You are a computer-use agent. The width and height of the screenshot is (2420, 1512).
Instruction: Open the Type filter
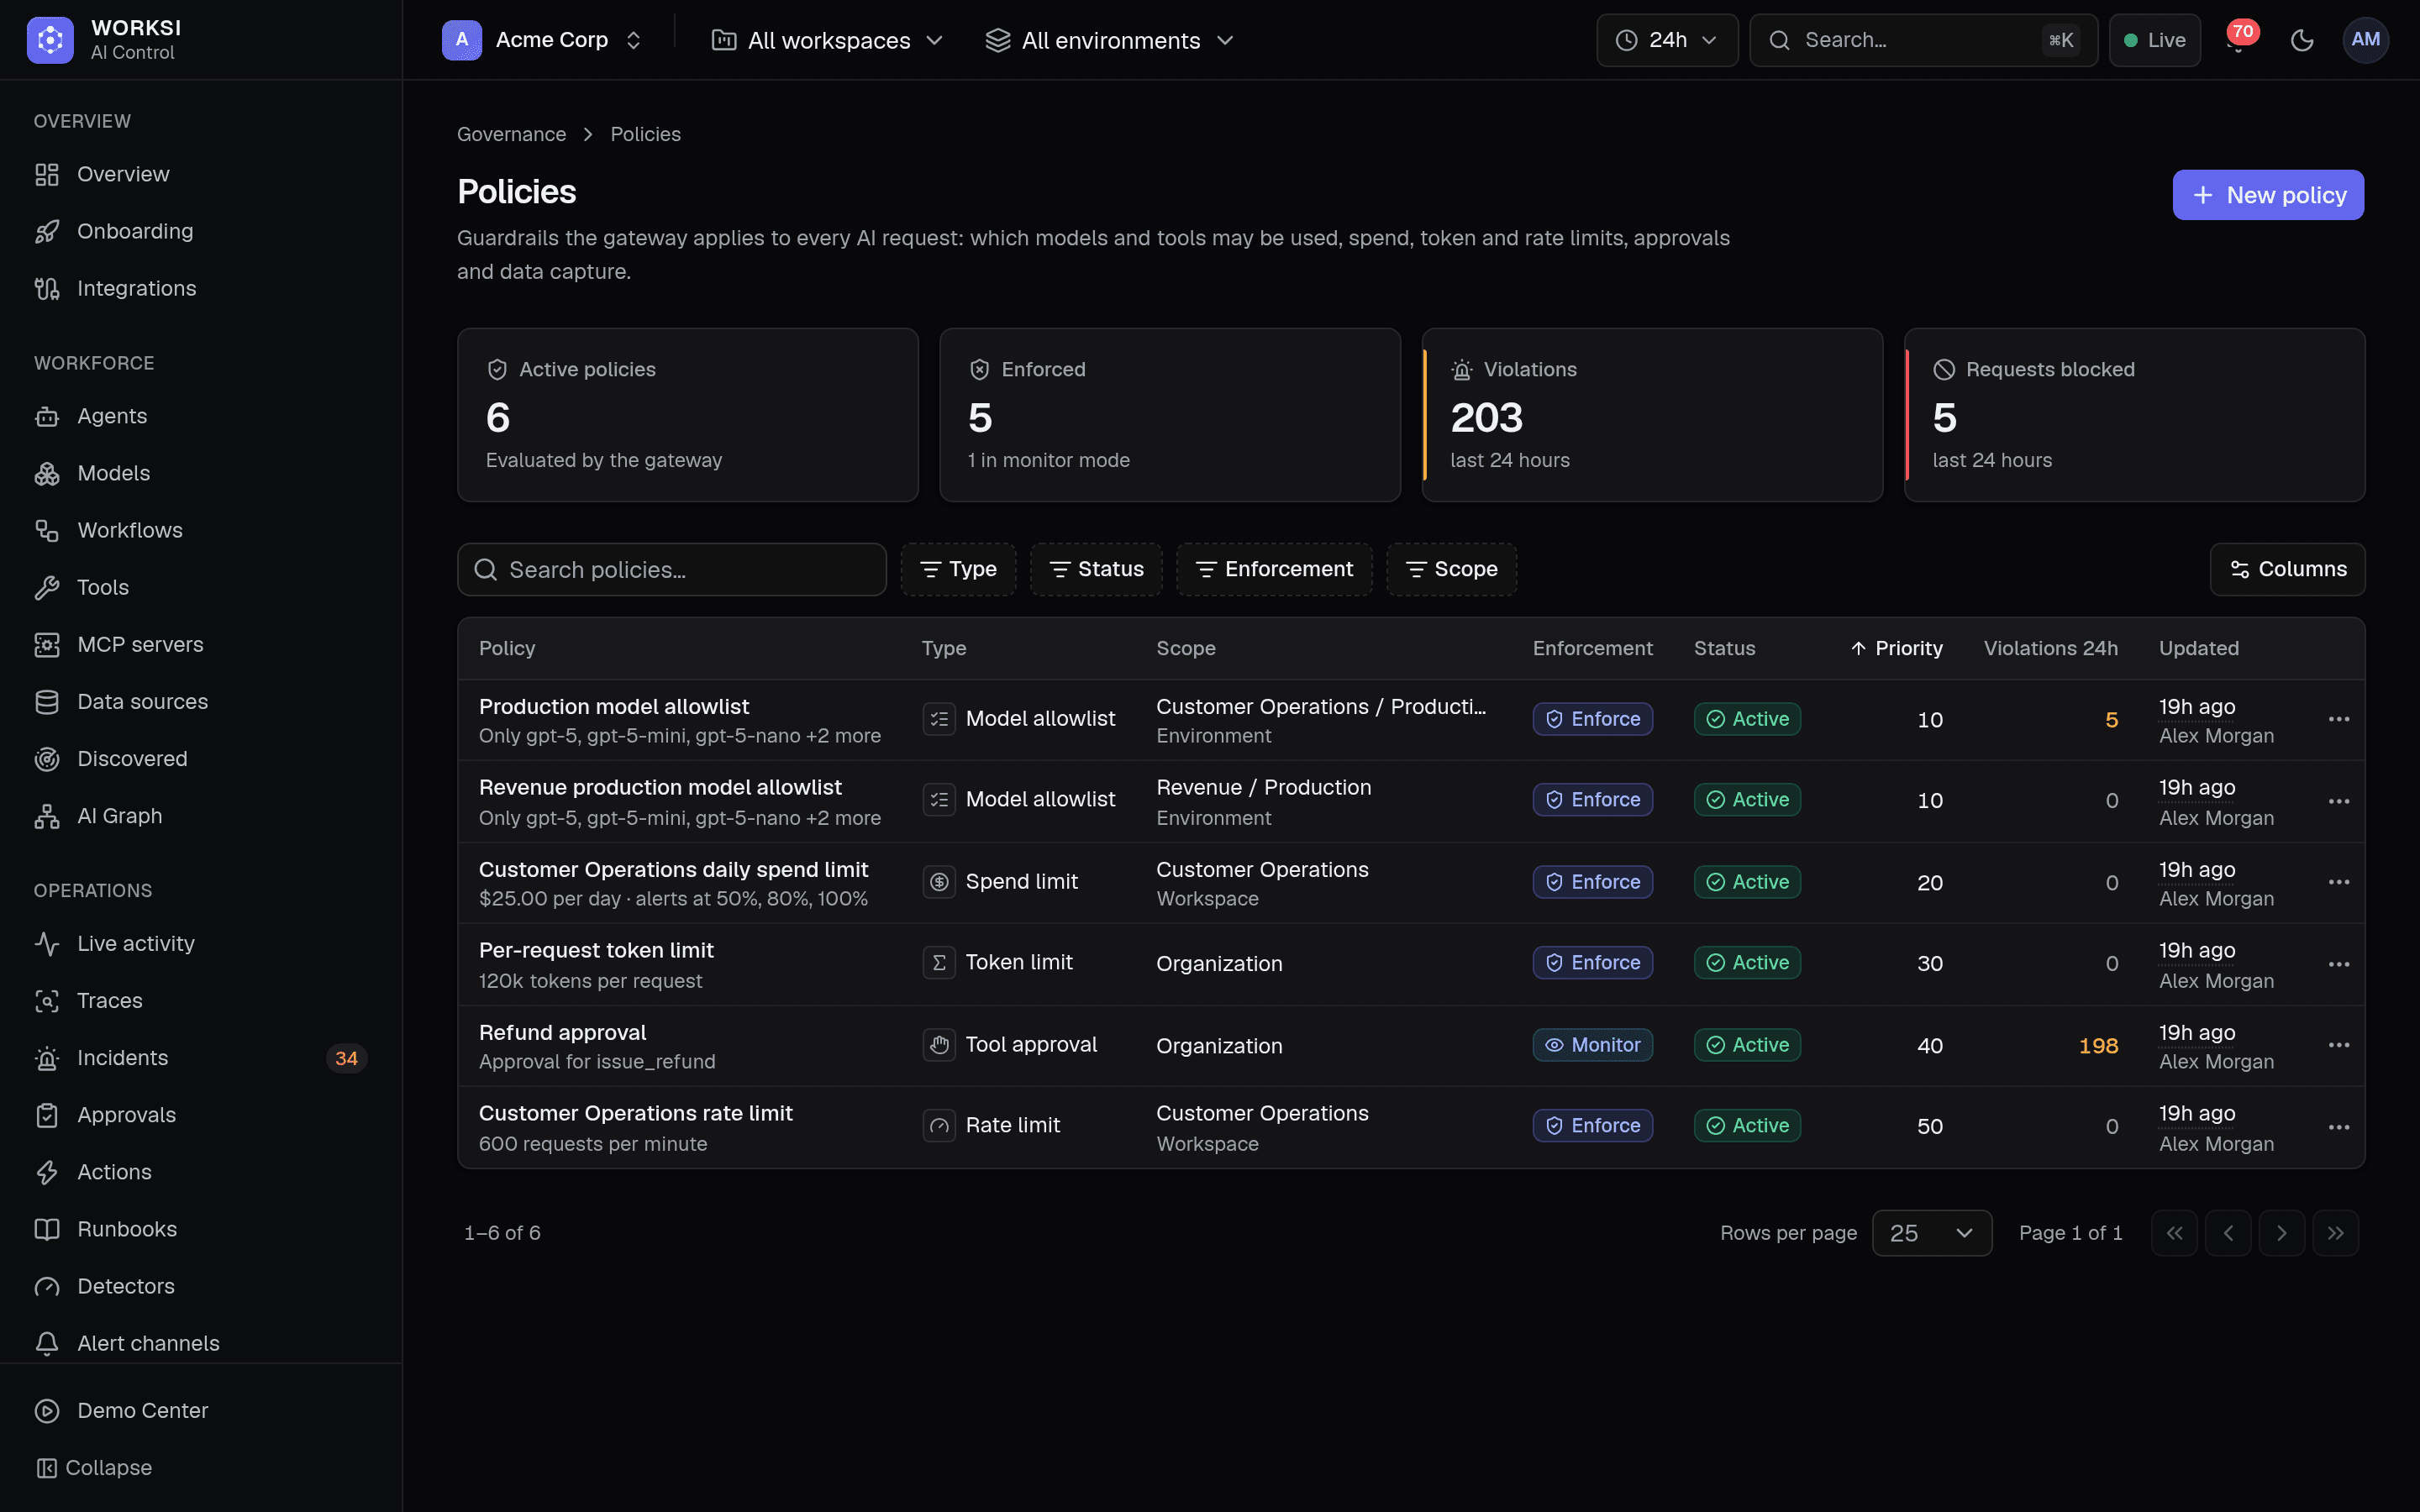click(958, 569)
